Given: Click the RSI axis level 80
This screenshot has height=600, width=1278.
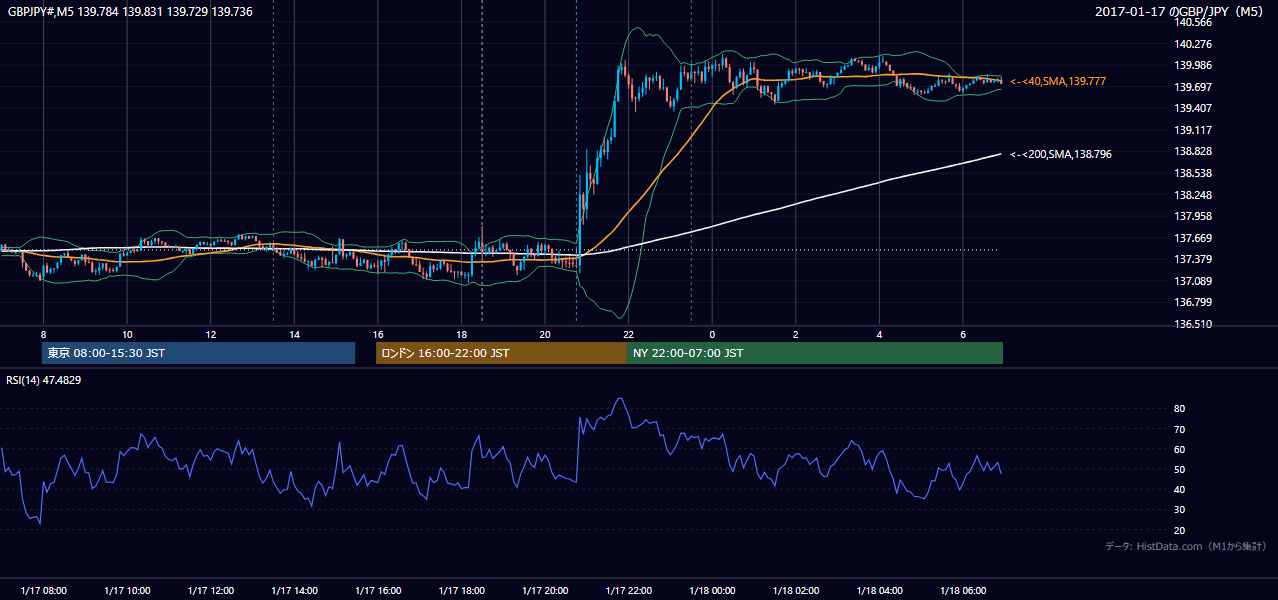Looking at the screenshot, I should click(x=1180, y=409).
